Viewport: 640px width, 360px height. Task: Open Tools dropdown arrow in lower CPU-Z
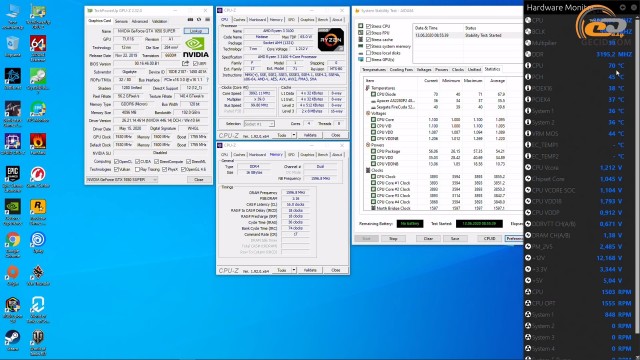pos(294,270)
